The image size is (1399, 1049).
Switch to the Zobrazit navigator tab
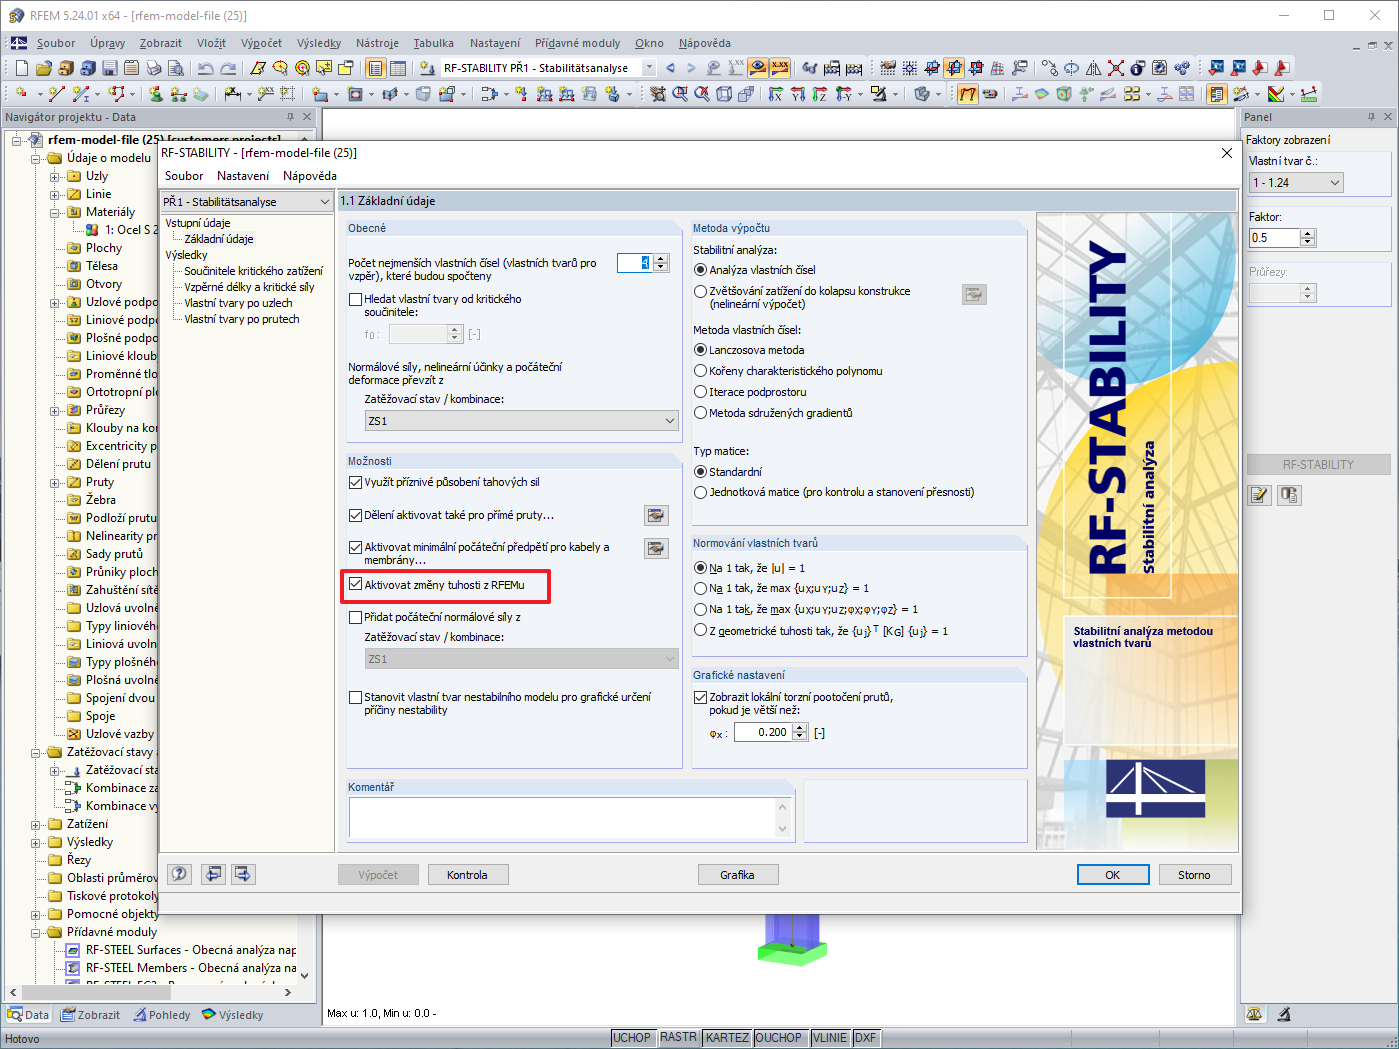91,1014
